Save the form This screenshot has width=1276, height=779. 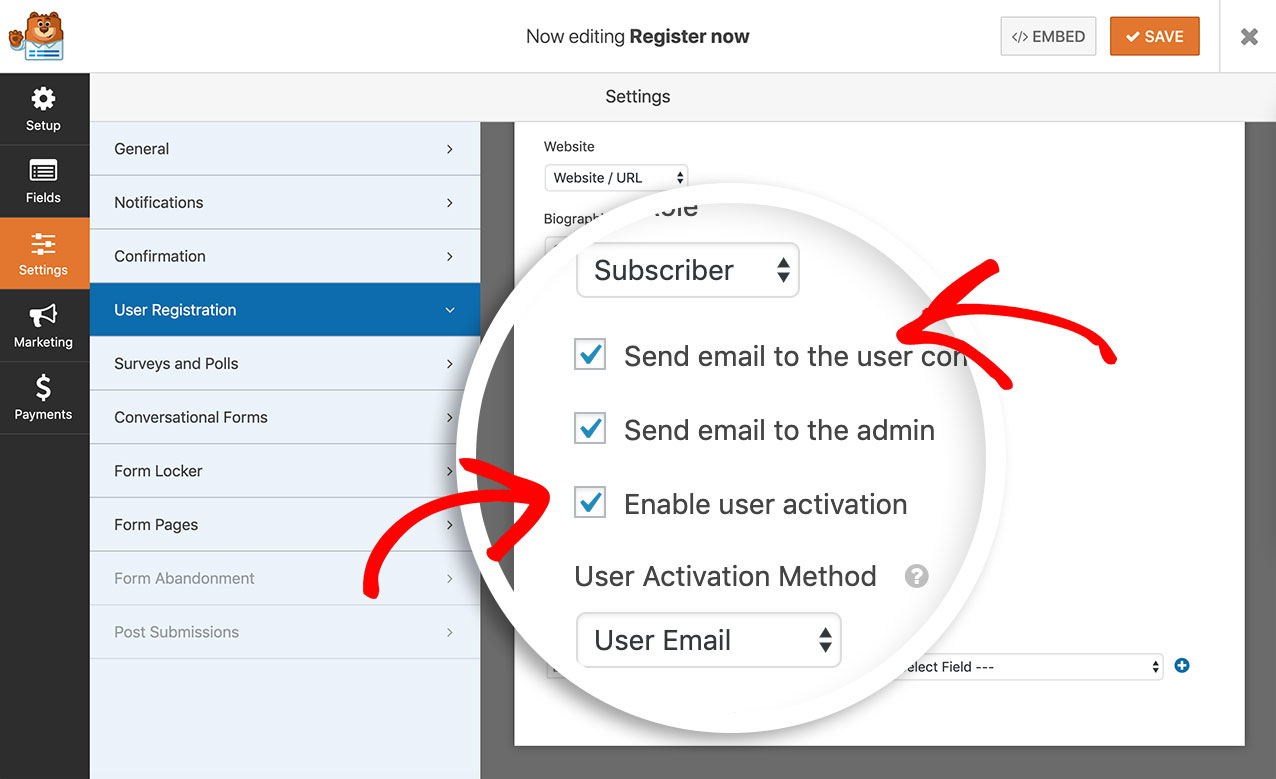pos(1154,36)
